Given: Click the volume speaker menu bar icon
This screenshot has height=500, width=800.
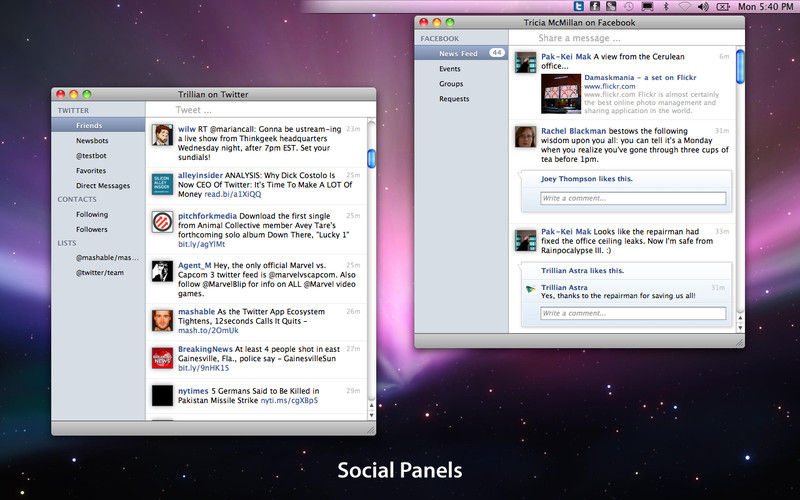Looking at the screenshot, I should pyautogui.click(x=703, y=7).
